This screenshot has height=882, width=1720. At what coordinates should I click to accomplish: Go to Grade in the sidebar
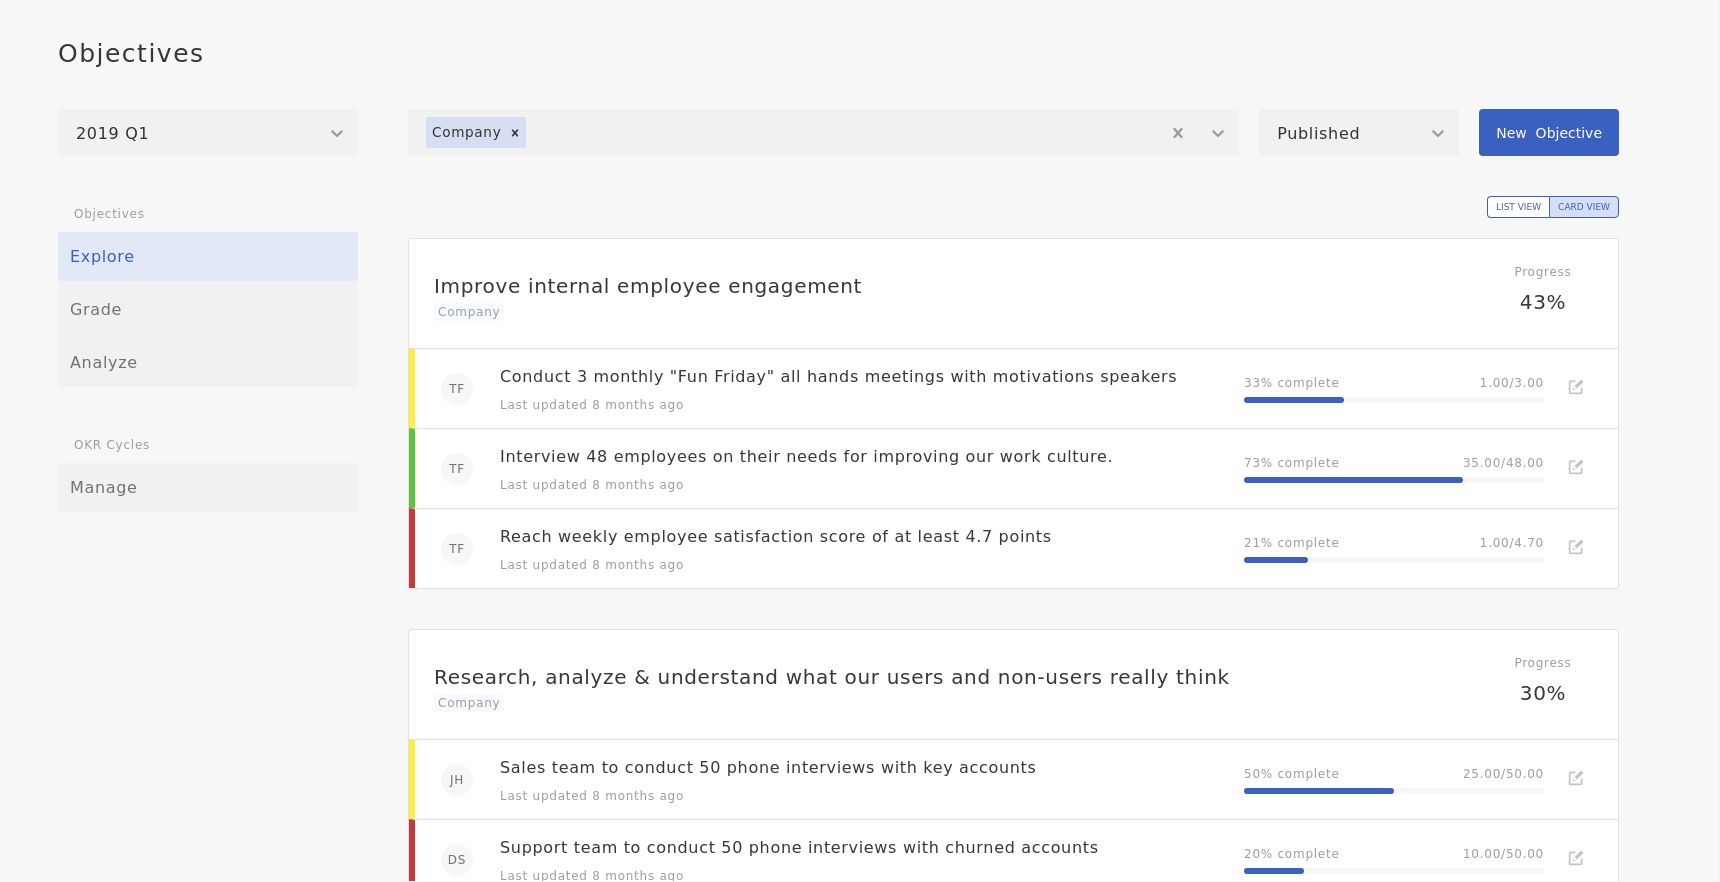pyautogui.click(x=207, y=310)
